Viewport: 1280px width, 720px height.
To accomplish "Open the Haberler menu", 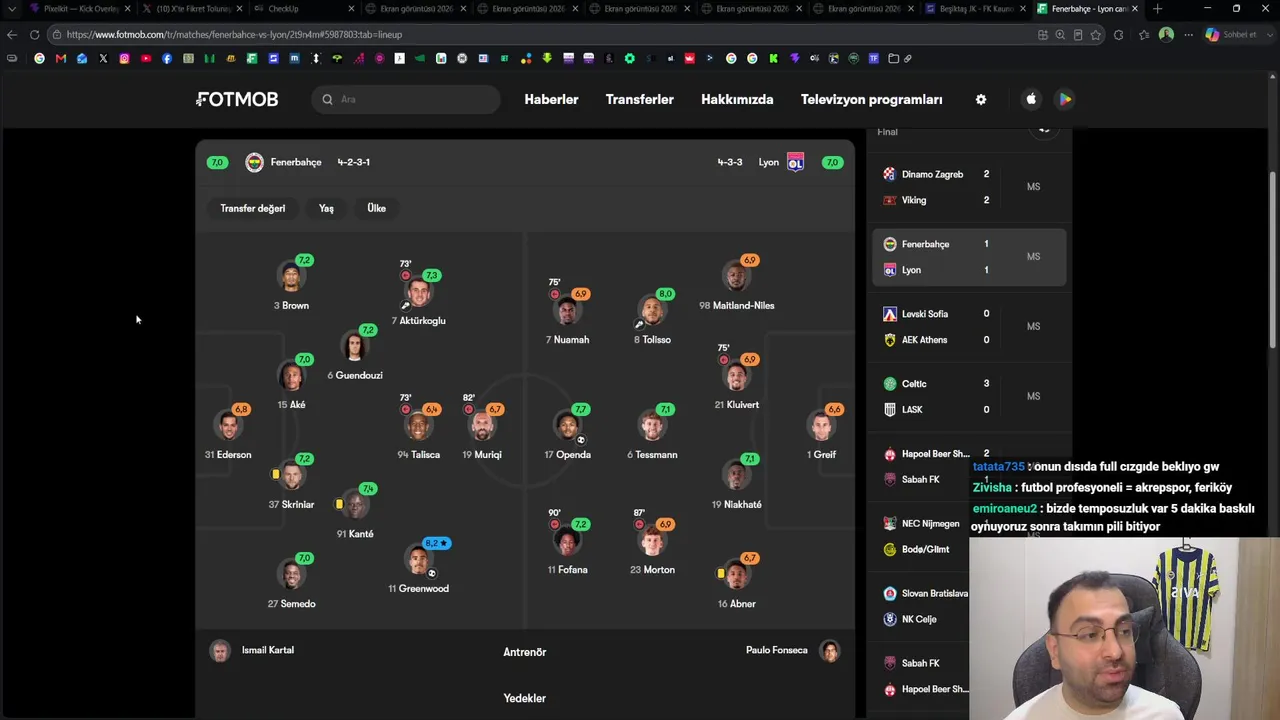I will pyautogui.click(x=551, y=99).
